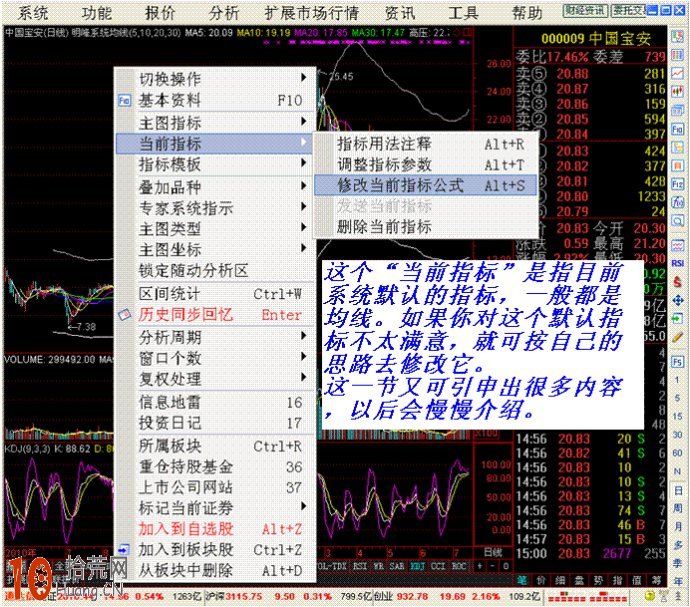This screenshot has width=690, height=607.
Task: Click the F10 basic info sidebar icon
Action: click(x=677, y=129)
